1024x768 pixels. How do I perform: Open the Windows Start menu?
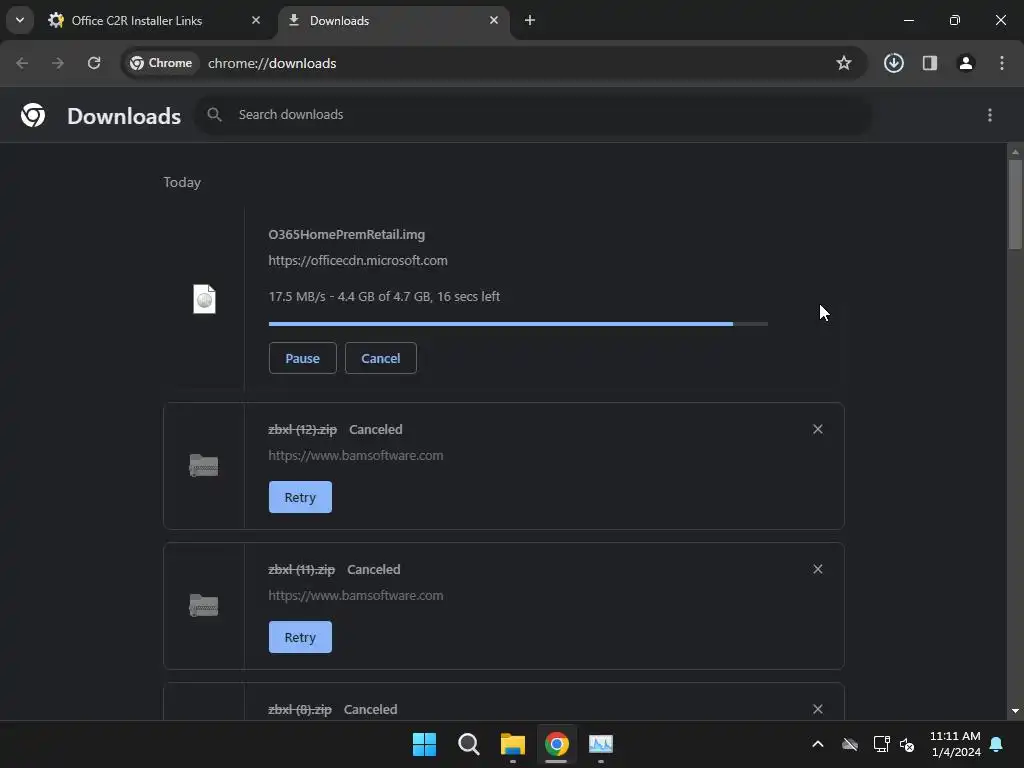pyautogui.click(x=424, y=744)
